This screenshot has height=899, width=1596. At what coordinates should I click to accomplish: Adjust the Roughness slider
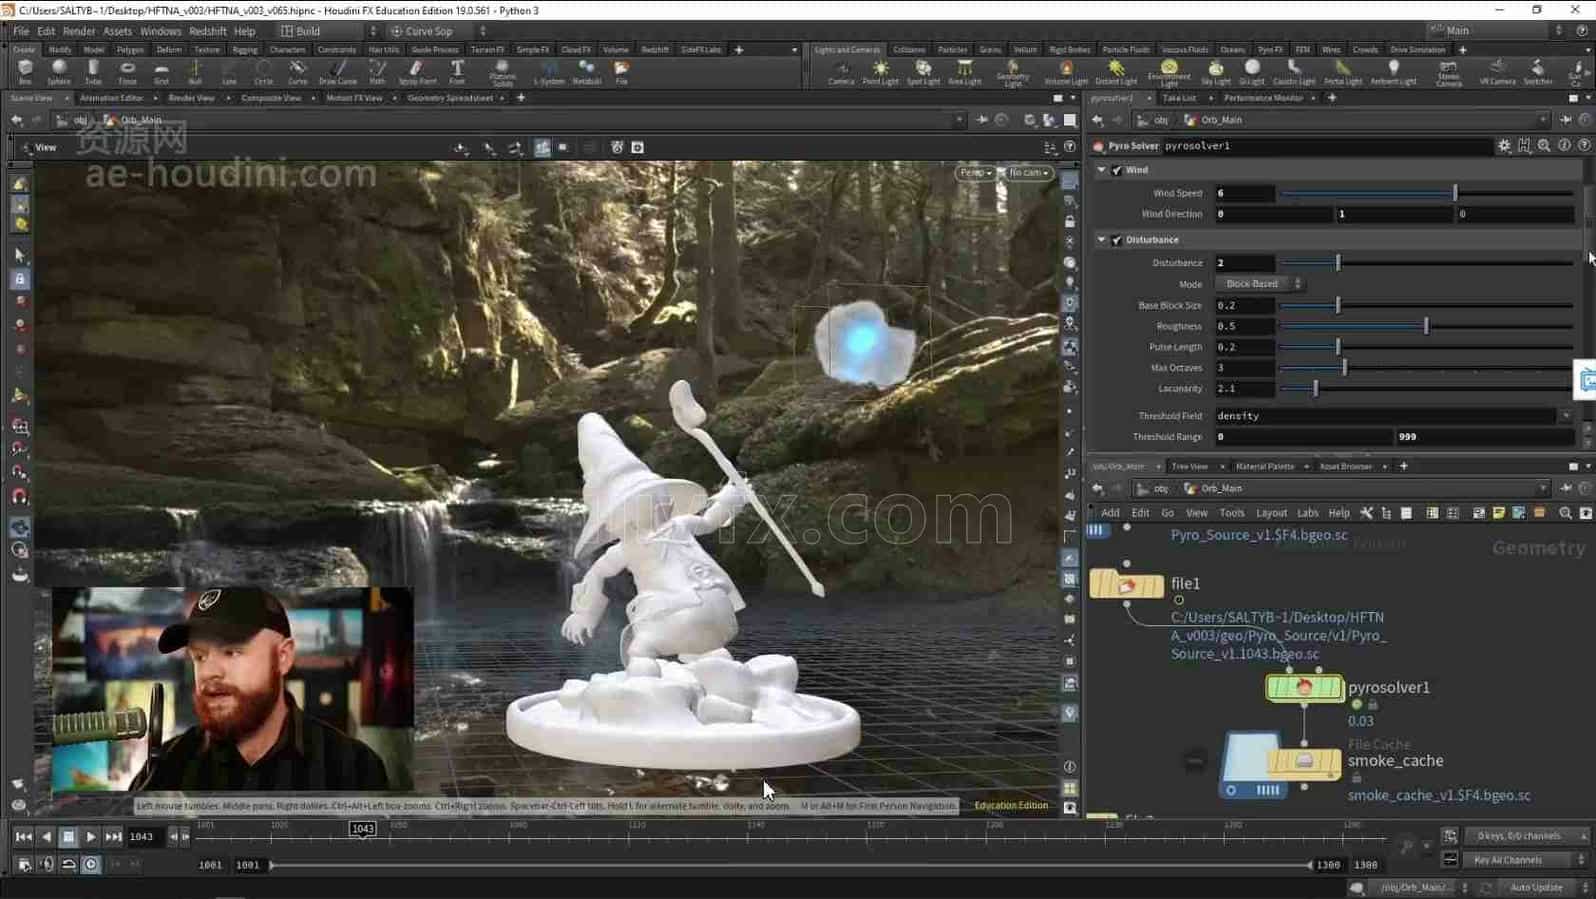tap(1425, 326)
